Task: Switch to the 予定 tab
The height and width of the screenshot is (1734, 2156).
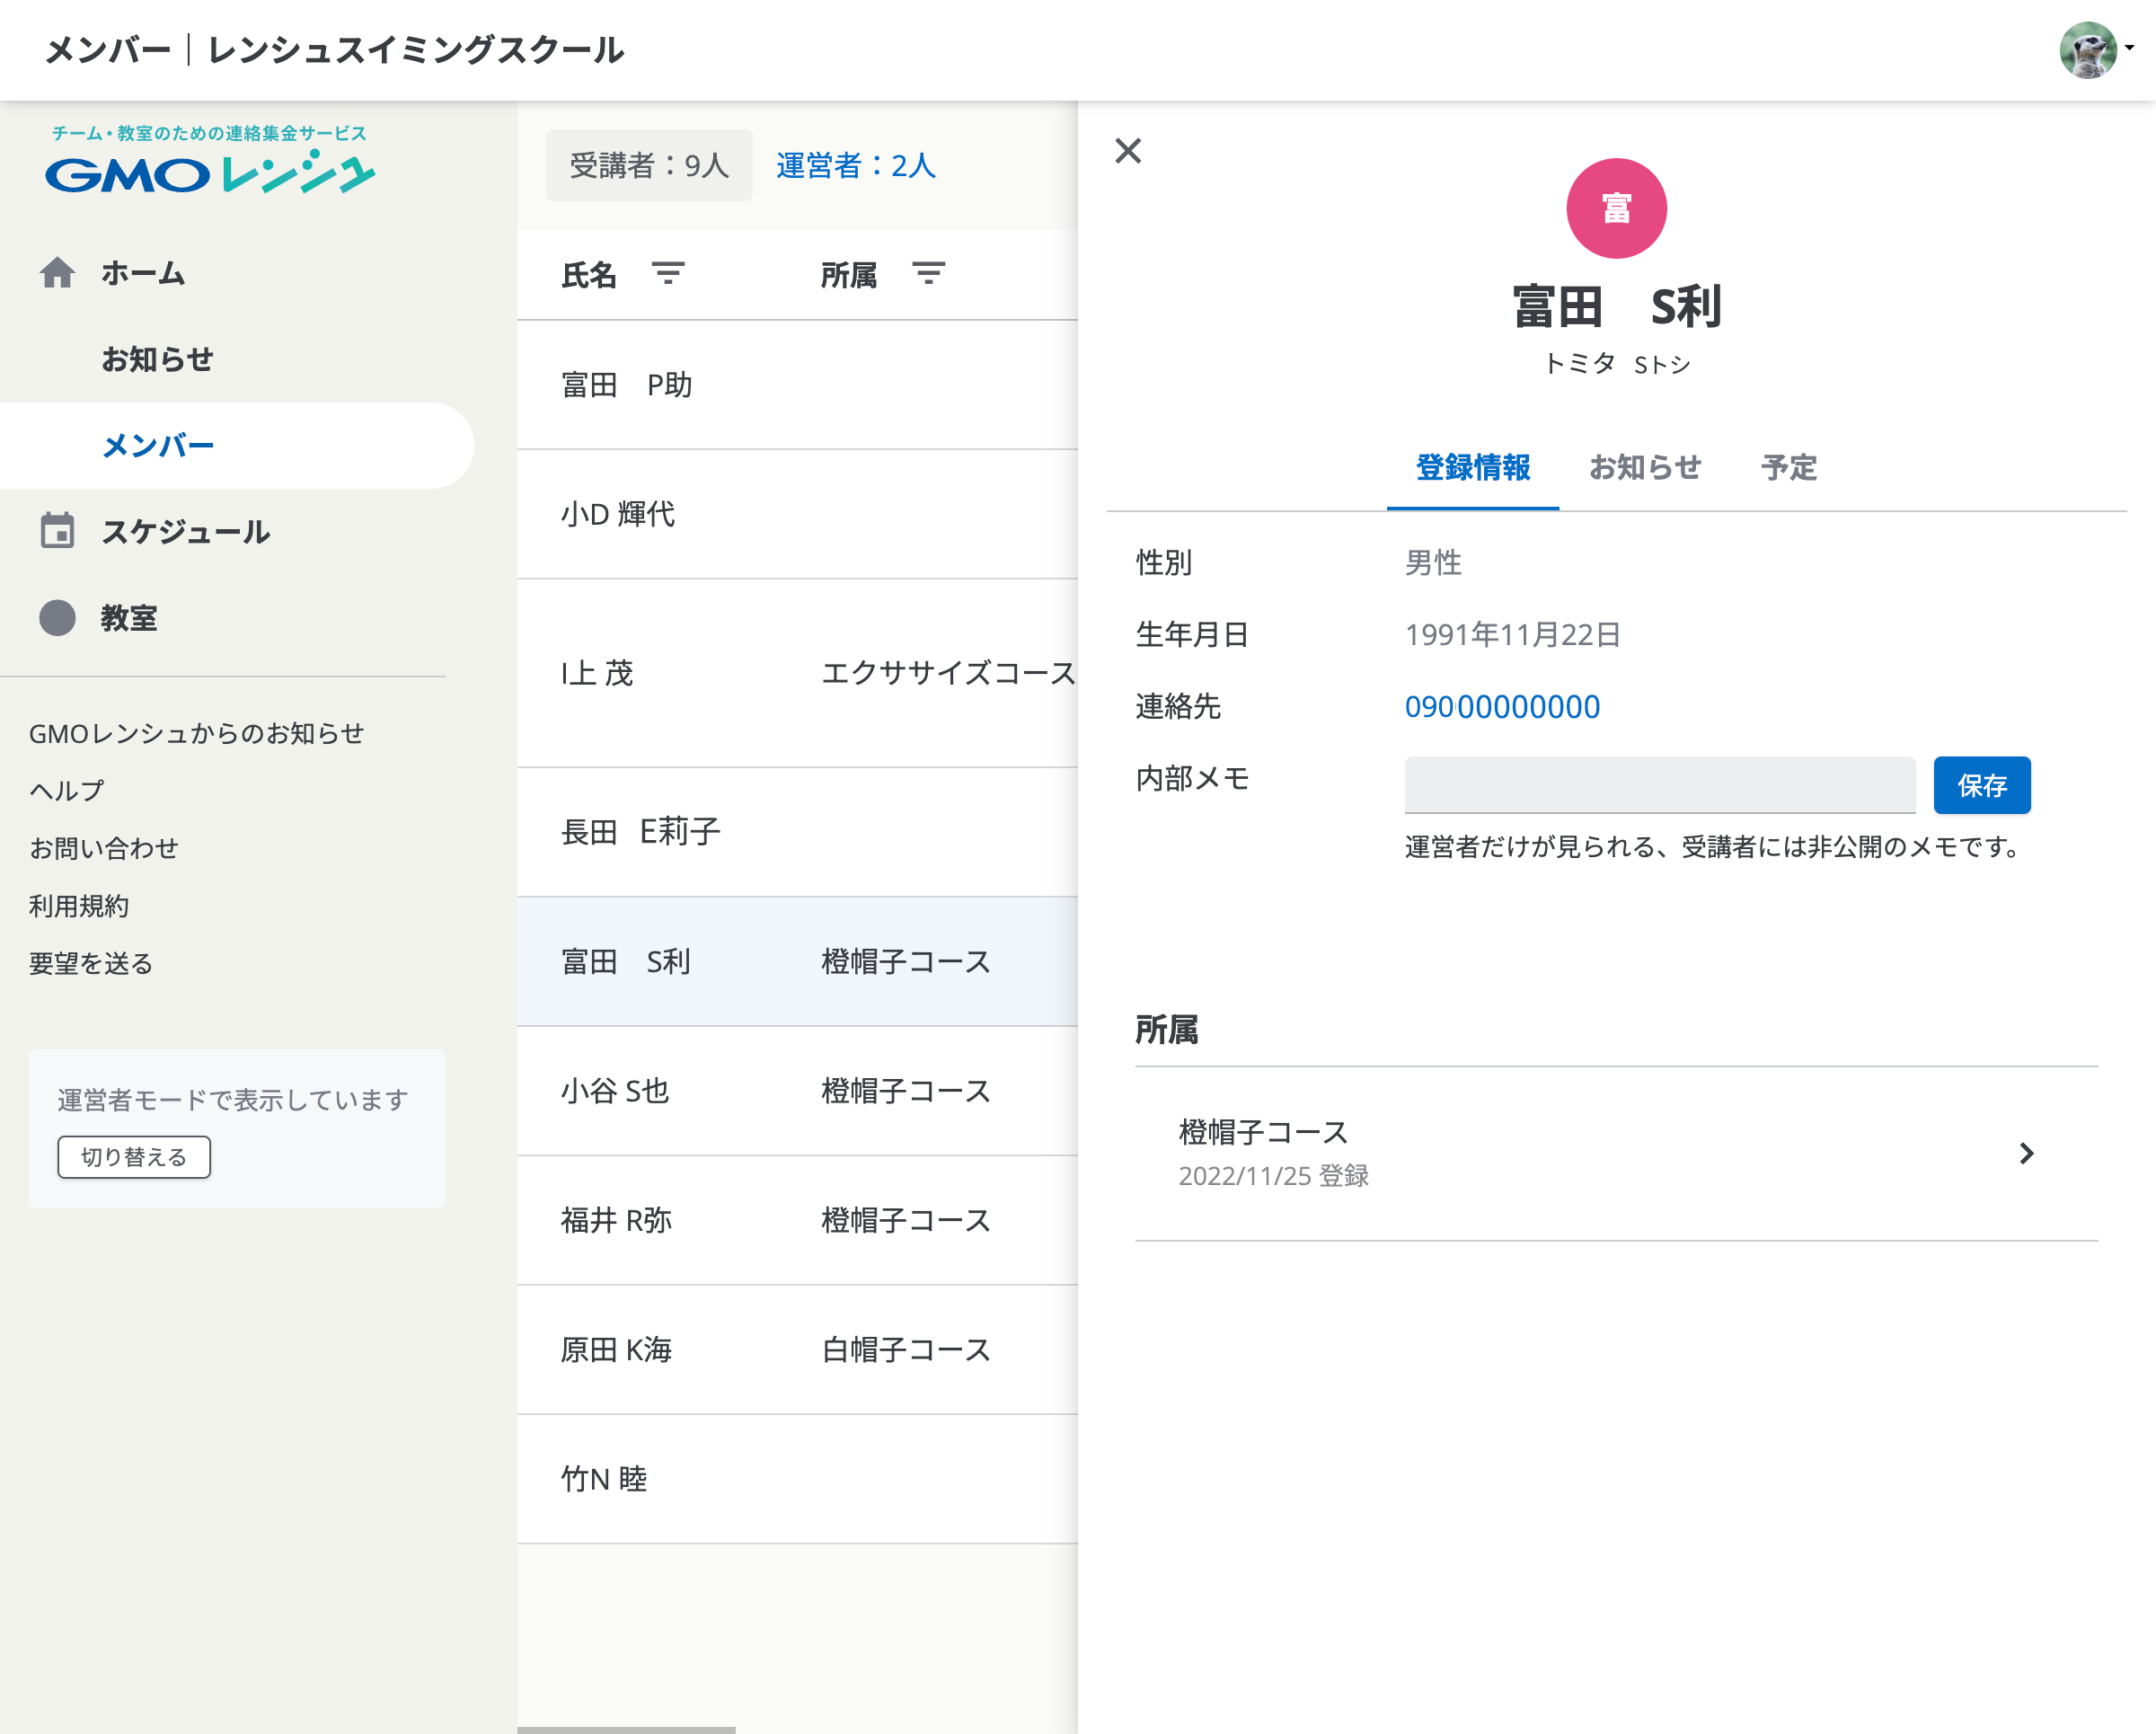Action: point(1789,468)
